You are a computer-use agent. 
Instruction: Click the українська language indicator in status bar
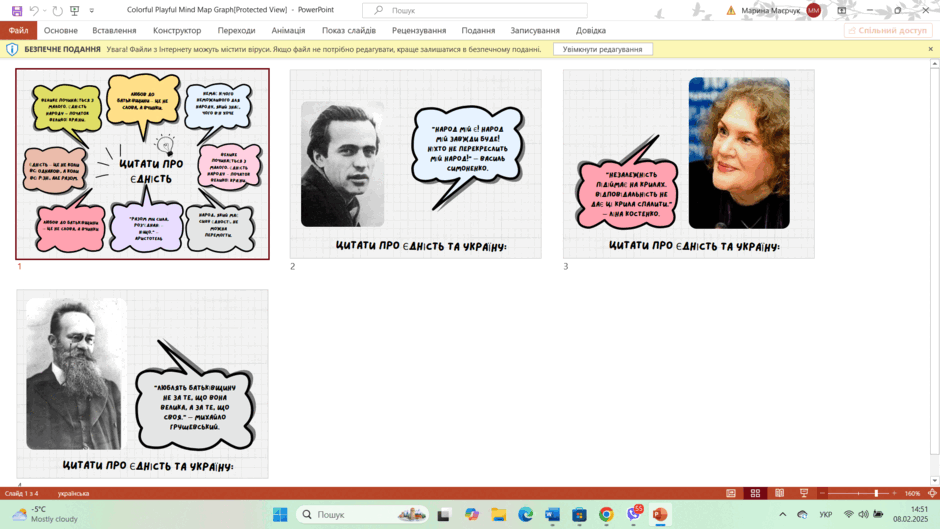pos(73,494)
